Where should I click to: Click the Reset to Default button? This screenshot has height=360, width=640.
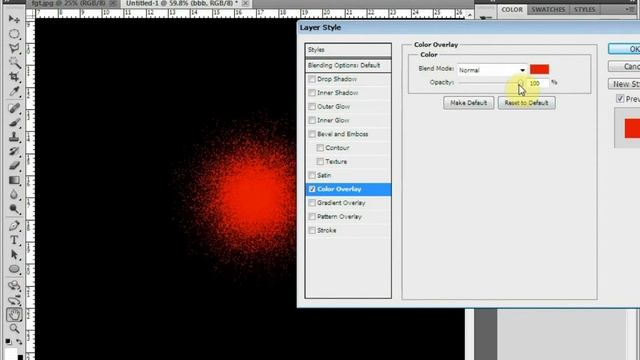[x=526, y=103]
